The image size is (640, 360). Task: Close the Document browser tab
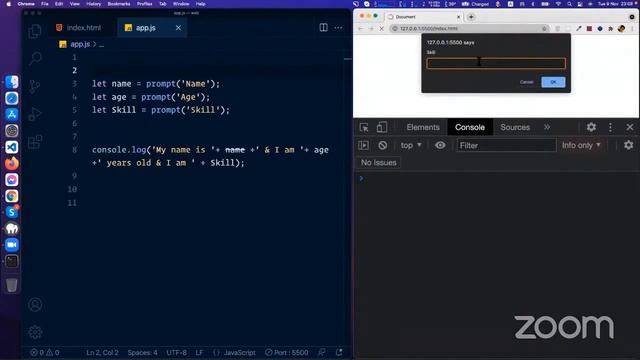(x=458, y=17)
